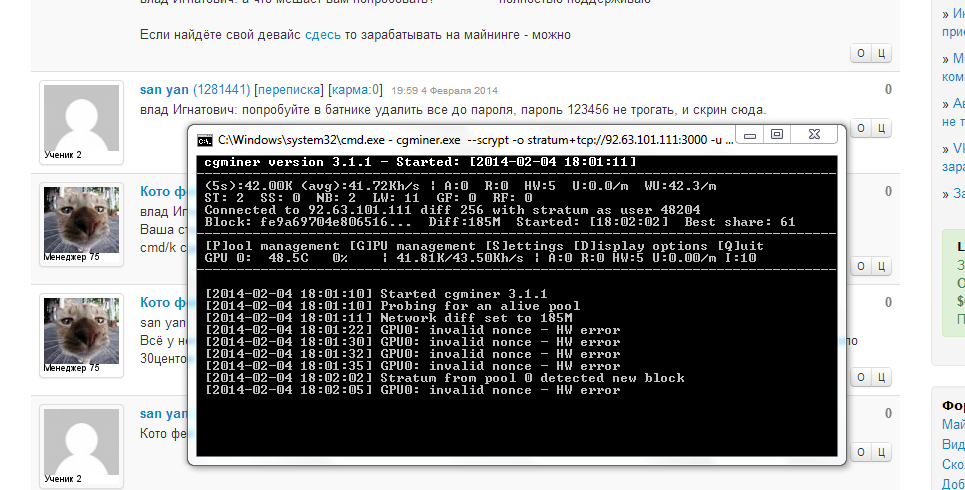This screenshot has width=965, height=490.
Task: Open Кото author link above 'Ваша' post
Action: coord(163,191)
